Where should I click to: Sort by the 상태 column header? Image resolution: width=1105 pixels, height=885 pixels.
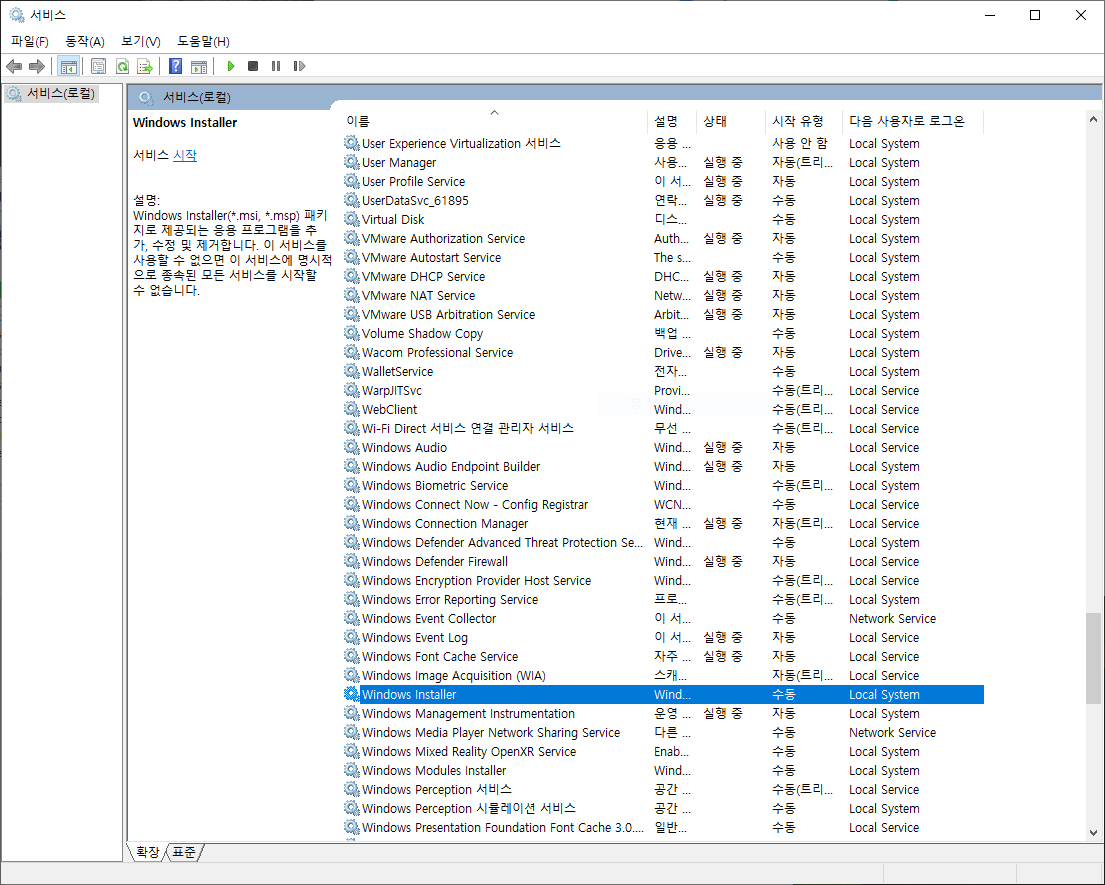click(x=730, y=121)
